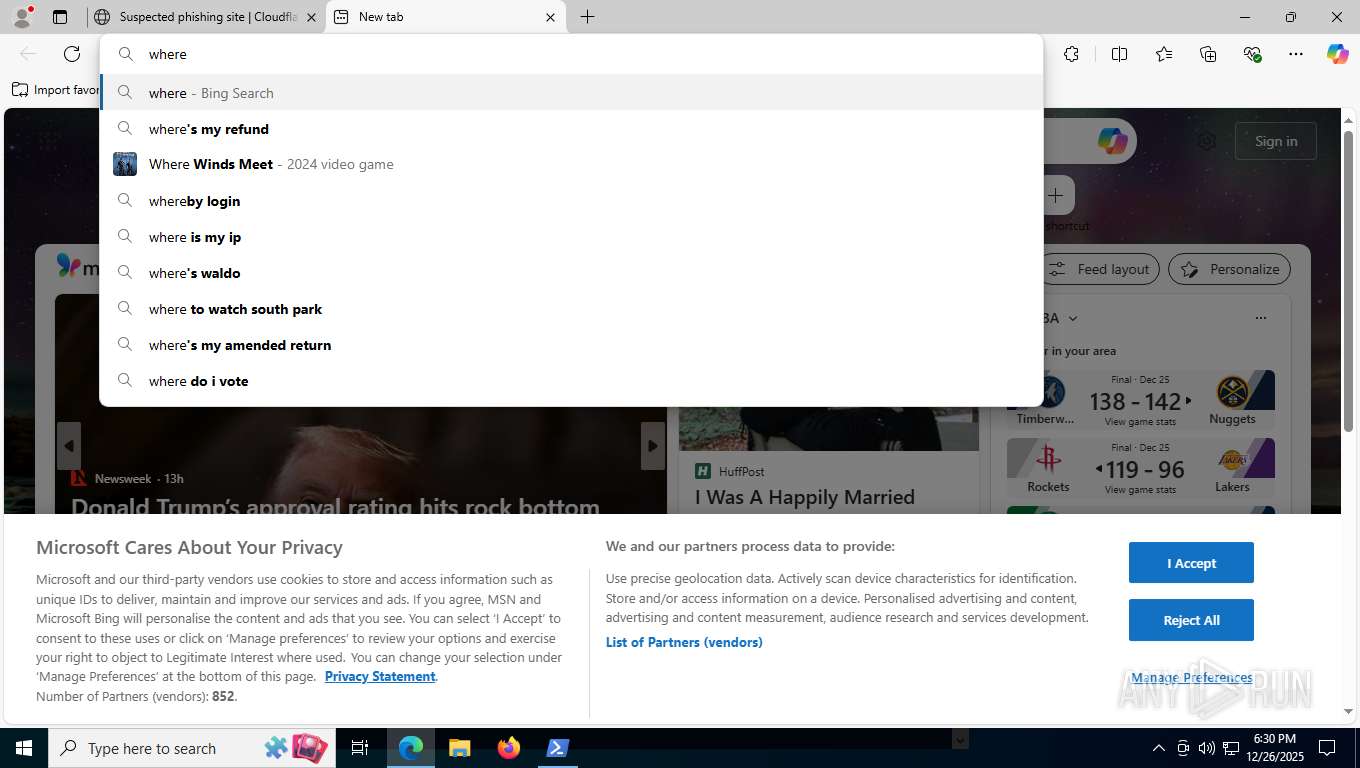The width and height of the screenshot is (1360, 768).
Task: Expand the NBA league dropdown chevron
Action: click(1073, 318)
